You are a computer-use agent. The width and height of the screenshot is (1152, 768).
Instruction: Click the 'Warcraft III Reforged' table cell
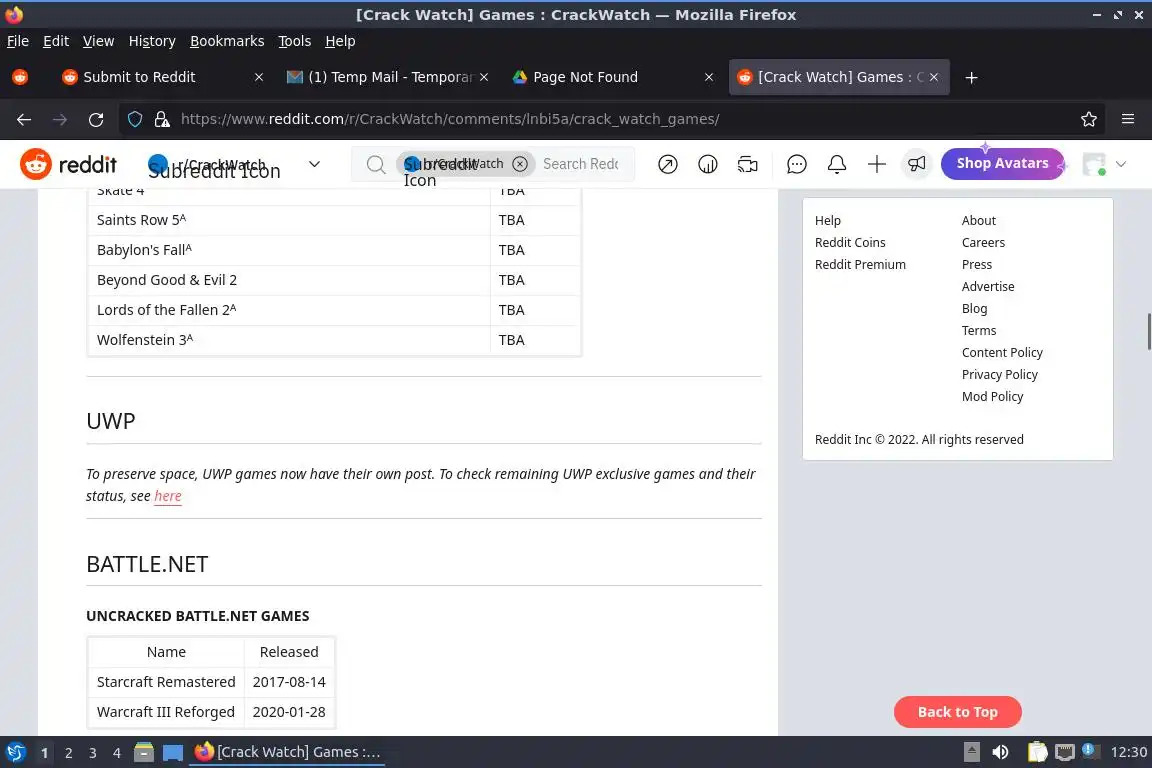166,712
